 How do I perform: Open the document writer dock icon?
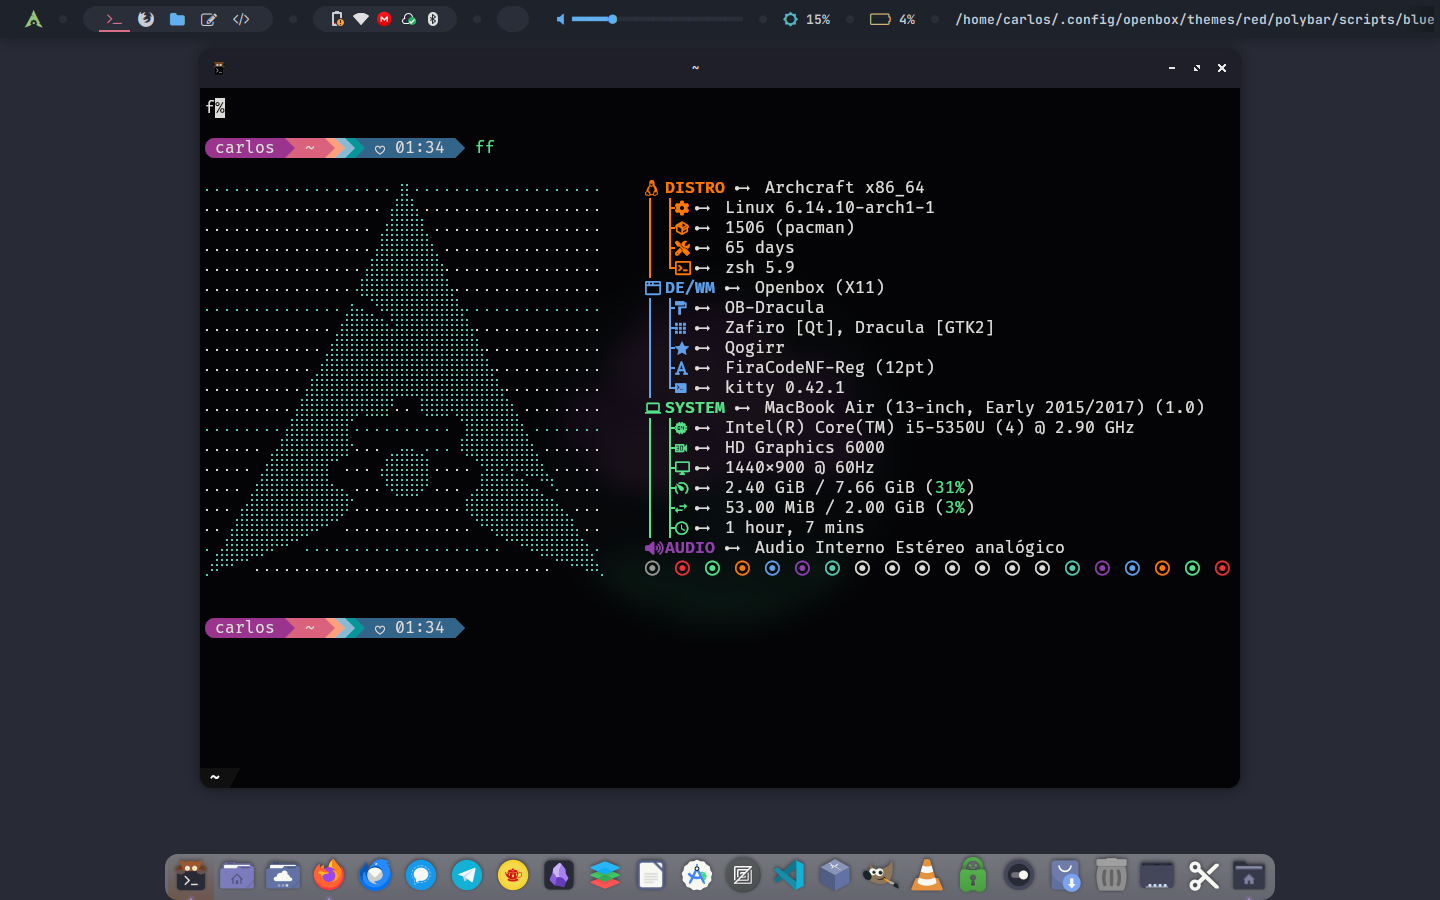pyautogui.click(x=651, y=876)
